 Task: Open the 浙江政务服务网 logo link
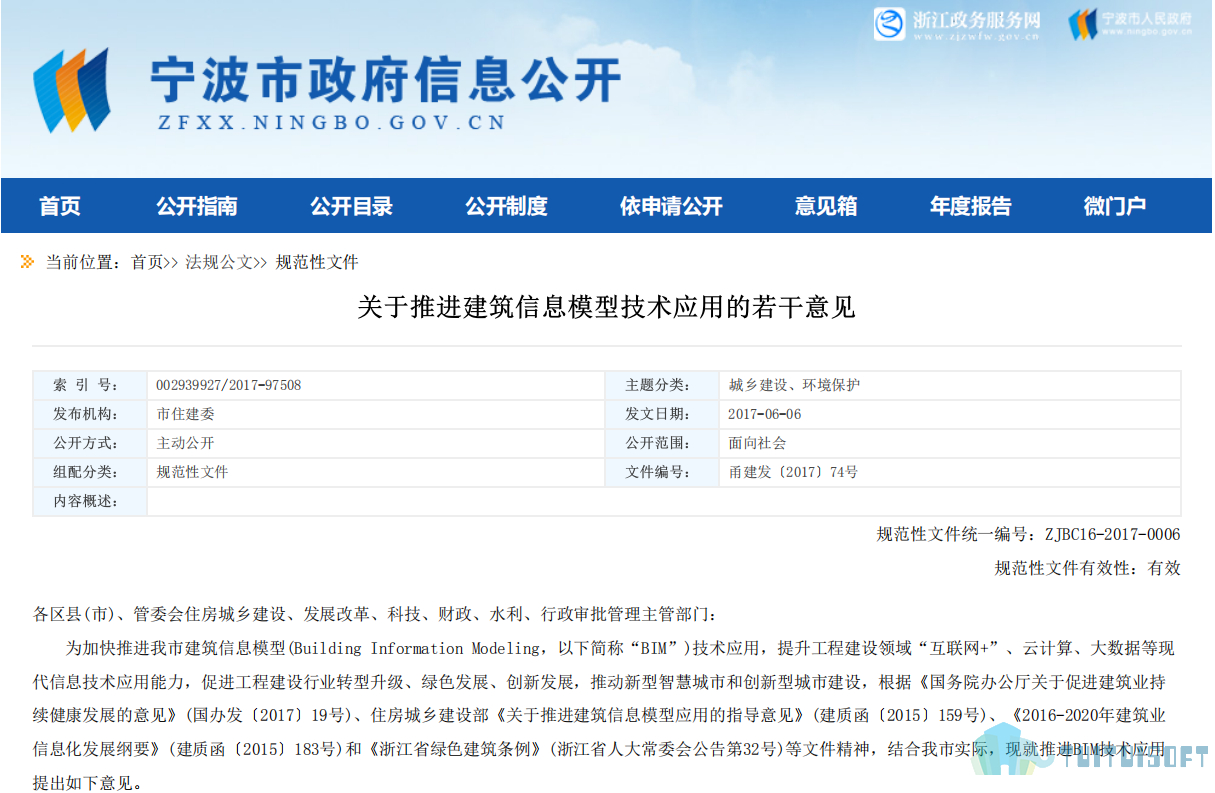point(957,24)
